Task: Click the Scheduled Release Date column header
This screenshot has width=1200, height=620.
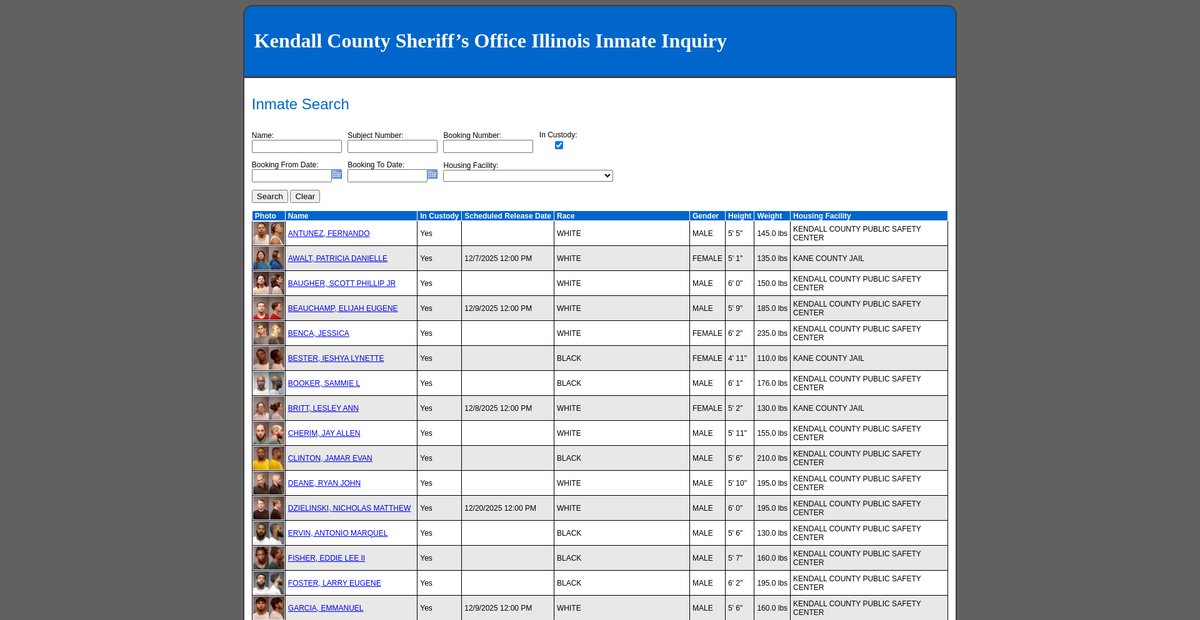Action: pyautogui.click(x=508, y=216)
